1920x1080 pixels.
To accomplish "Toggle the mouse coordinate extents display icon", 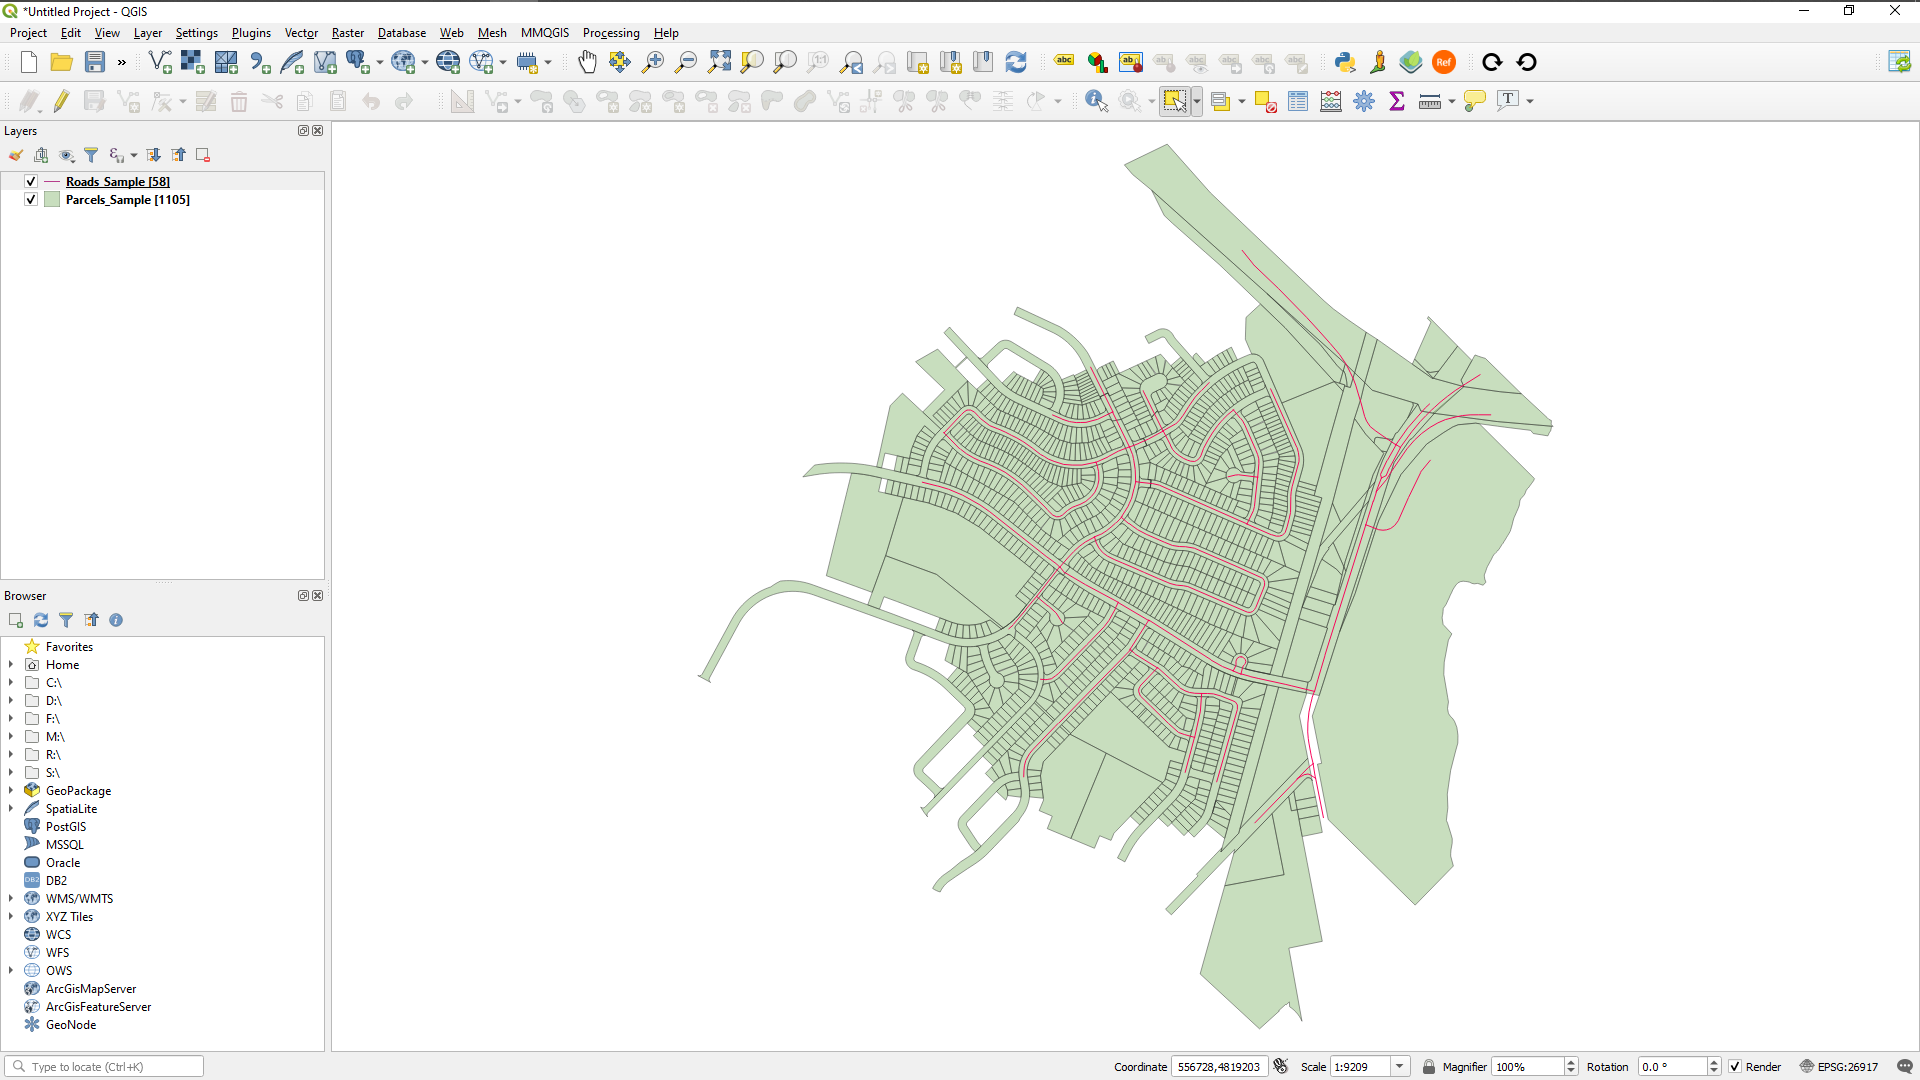I will click(1281, 1066).
